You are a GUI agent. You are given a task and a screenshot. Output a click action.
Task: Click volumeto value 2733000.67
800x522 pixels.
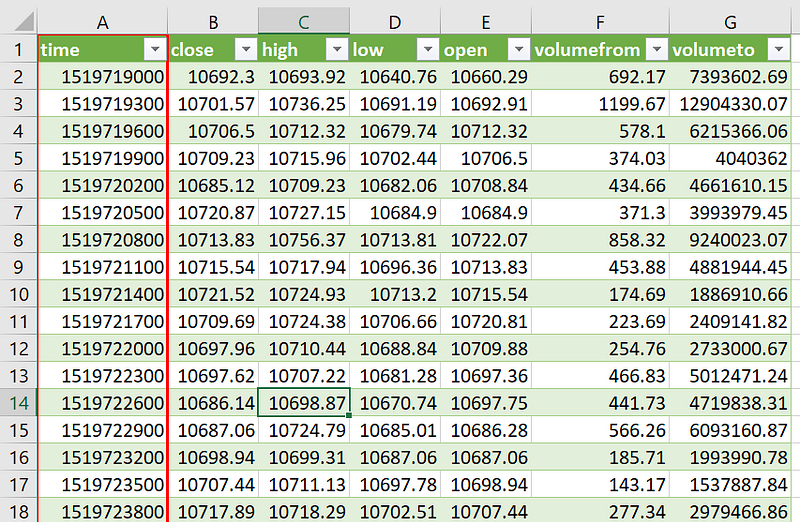click(x=738, y=349)
